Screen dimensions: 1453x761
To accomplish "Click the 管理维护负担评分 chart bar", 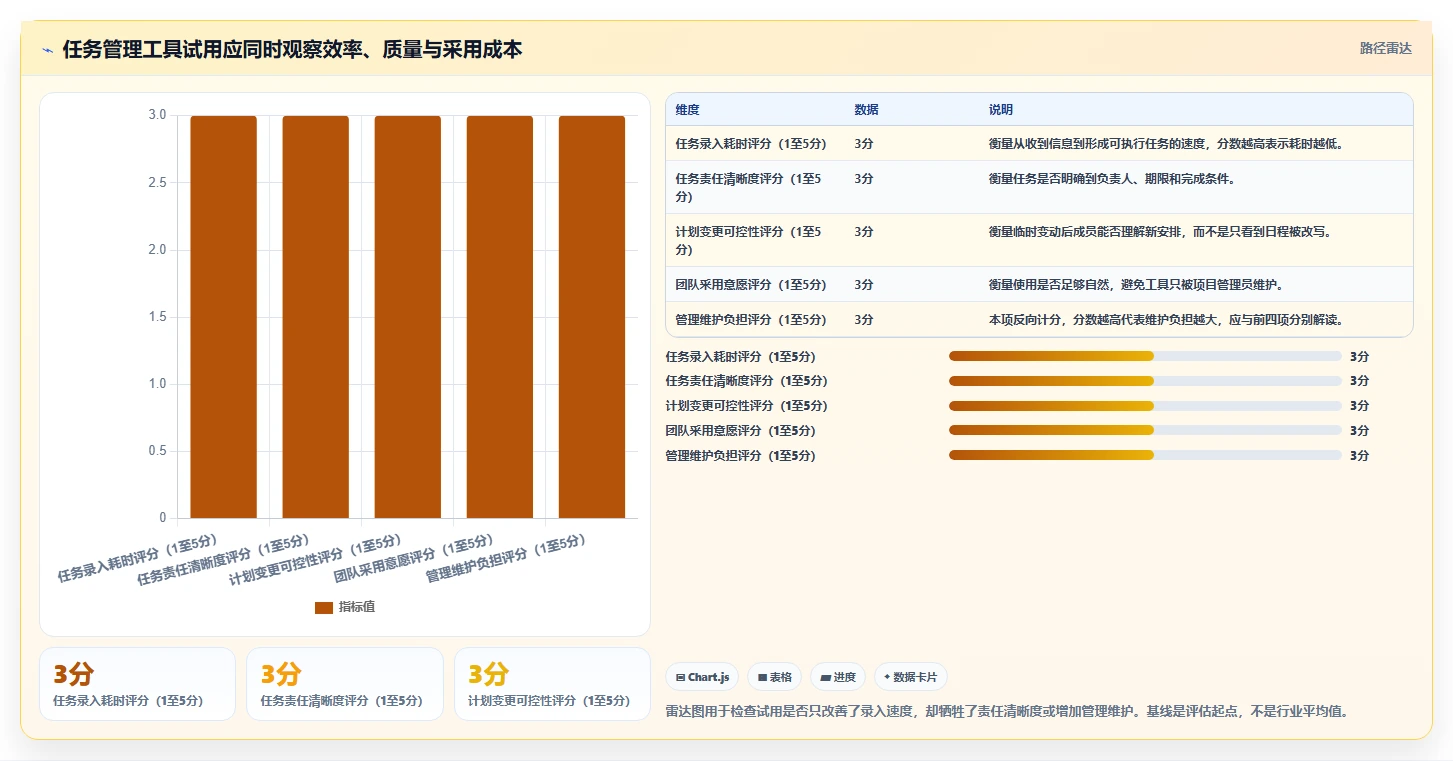I will [x=592, y=317].
